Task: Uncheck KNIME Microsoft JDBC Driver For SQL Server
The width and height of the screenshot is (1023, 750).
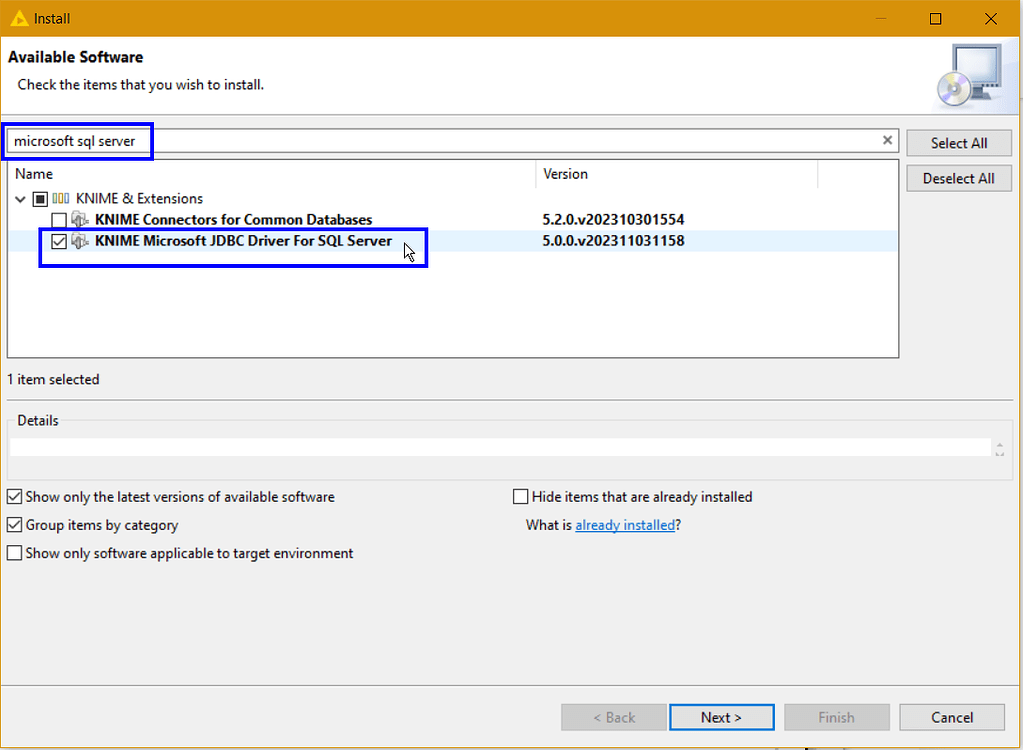Action: [58, 240]
